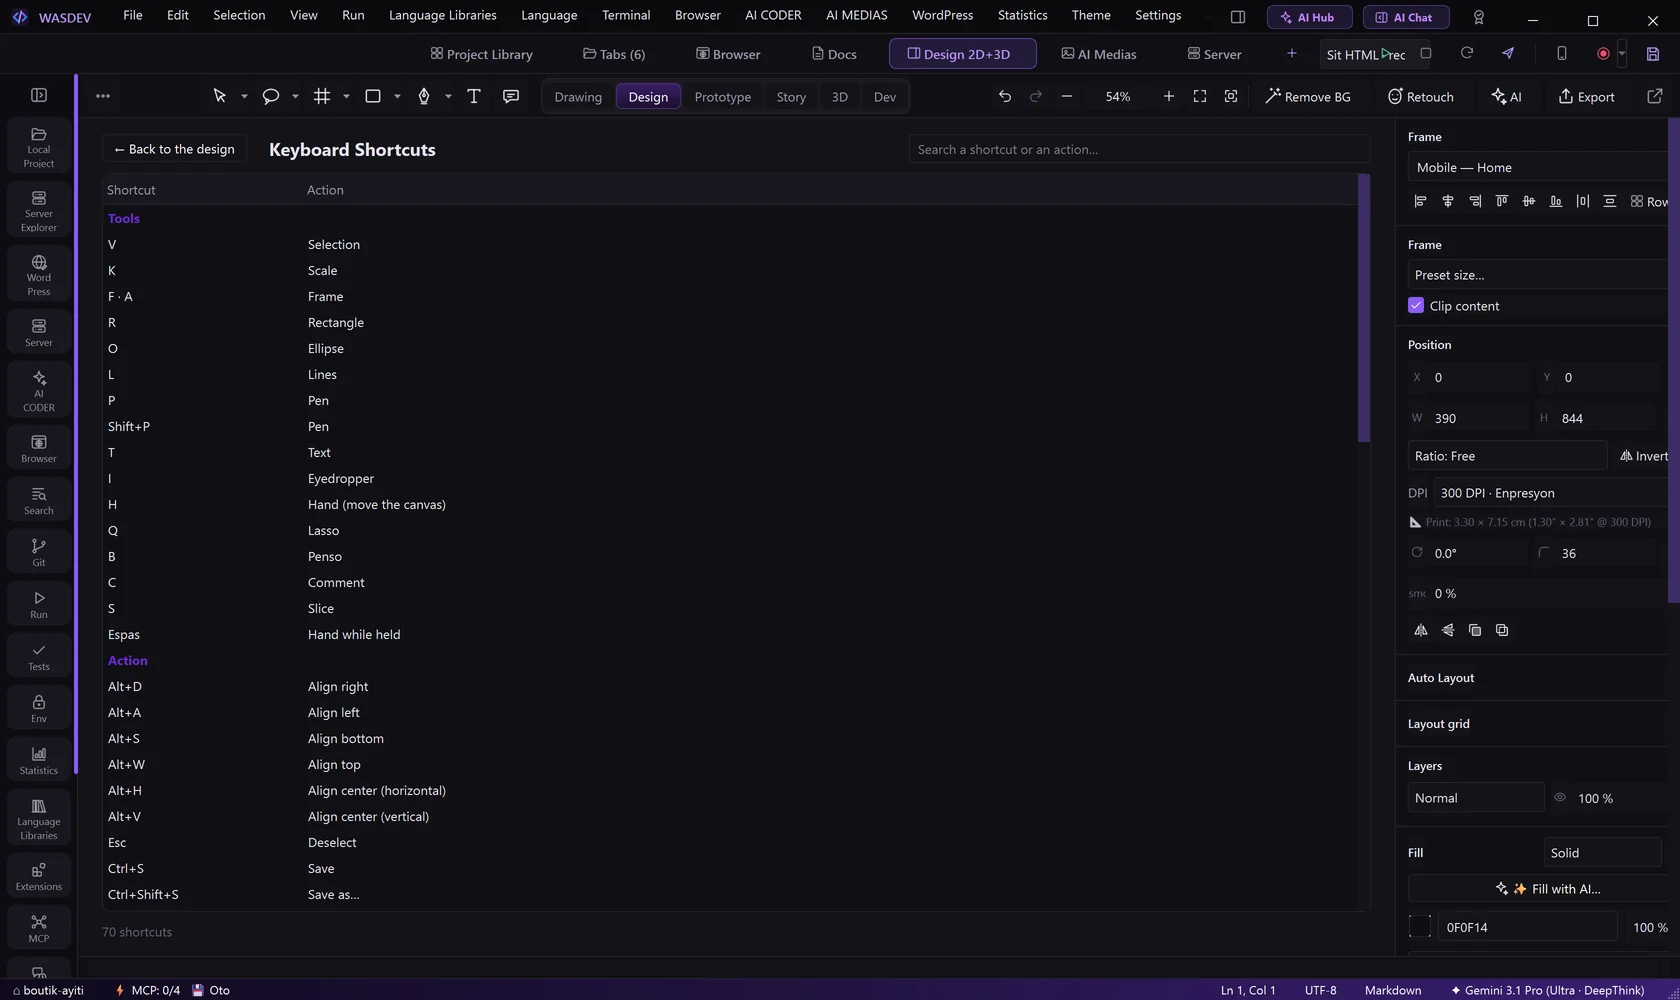This screenshot has height=1000, width=1680.
Task: Click the Gemini 3.1 Pro status entry
Action: pyautogui.click(x=1547, y=990)
